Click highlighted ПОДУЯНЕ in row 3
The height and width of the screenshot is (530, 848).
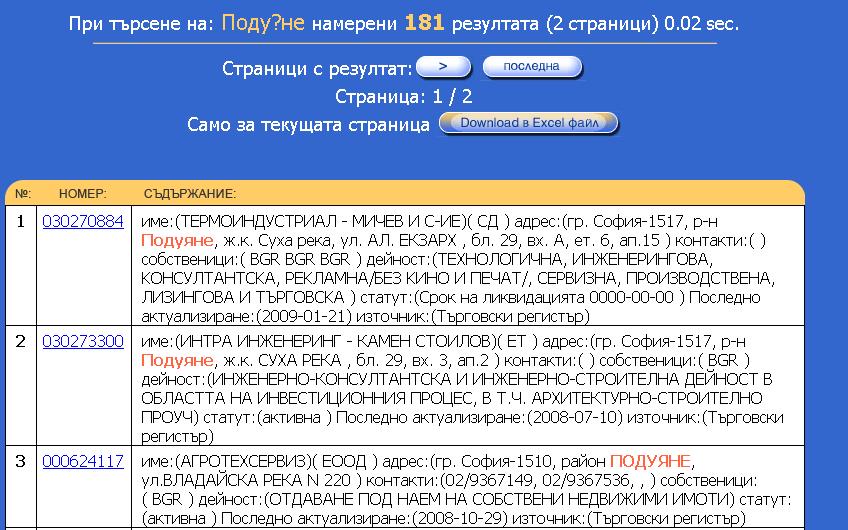(650, 461)
